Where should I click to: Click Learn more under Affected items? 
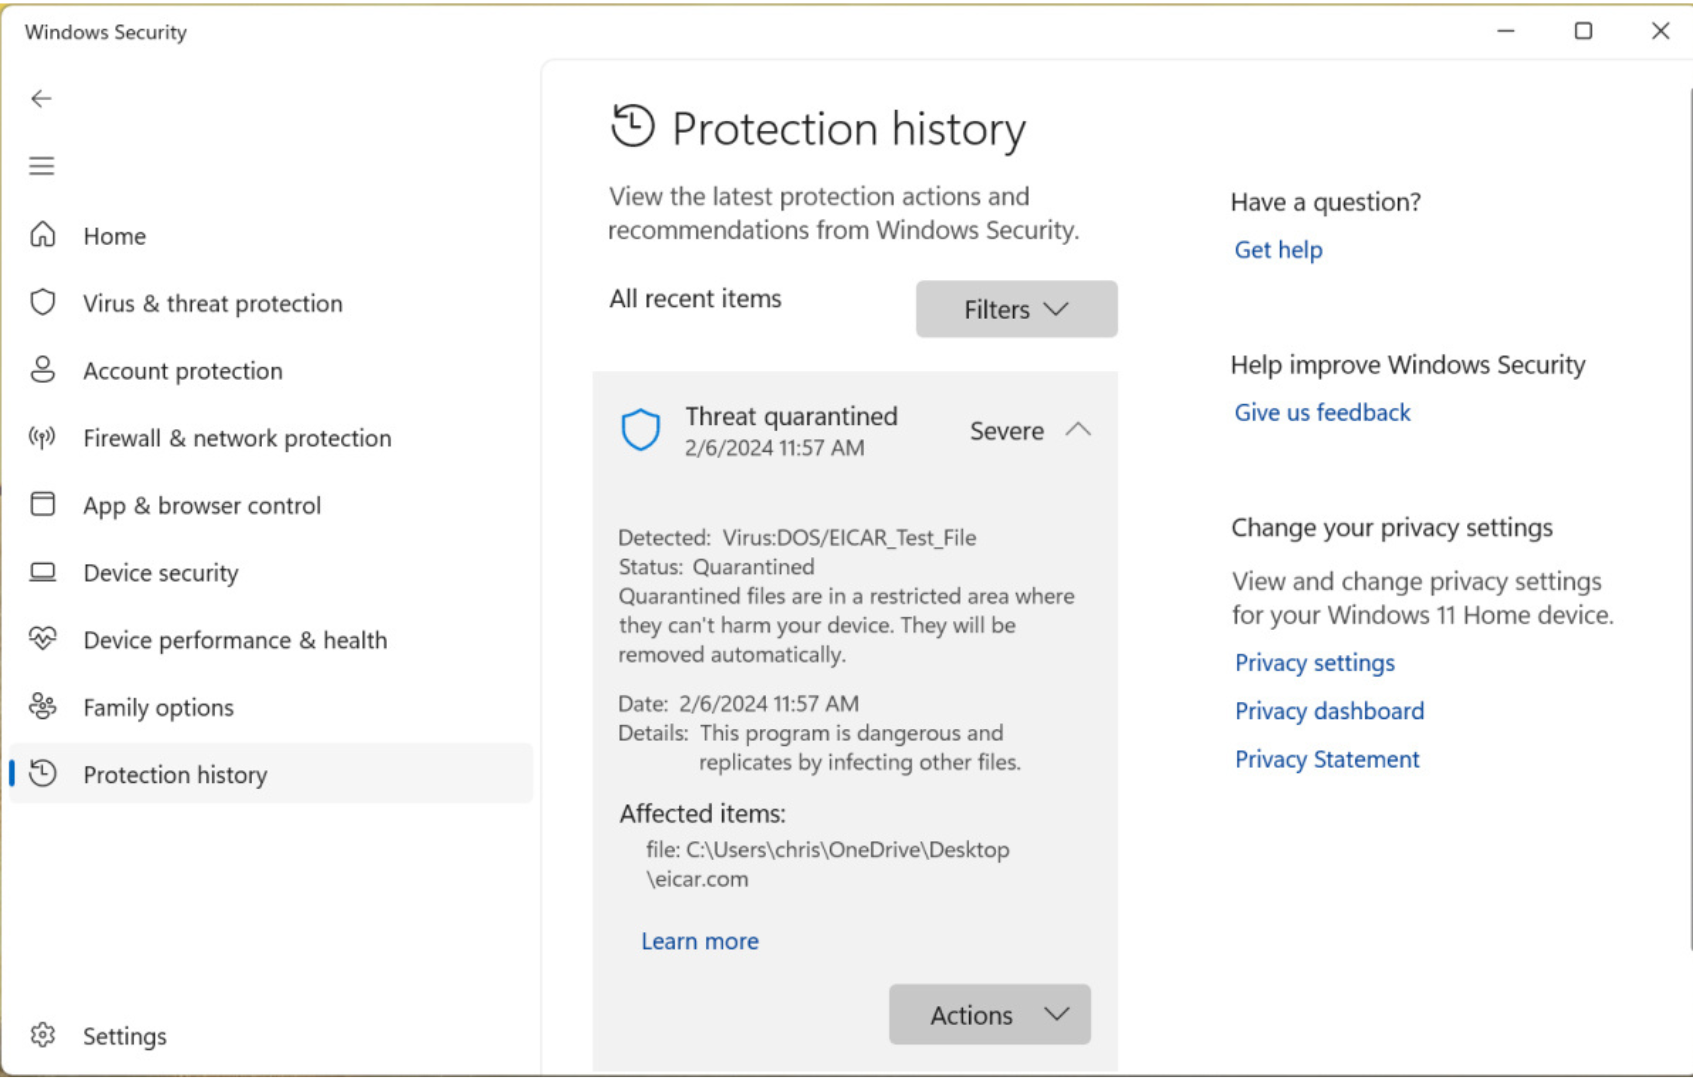(x=699, y=940)
